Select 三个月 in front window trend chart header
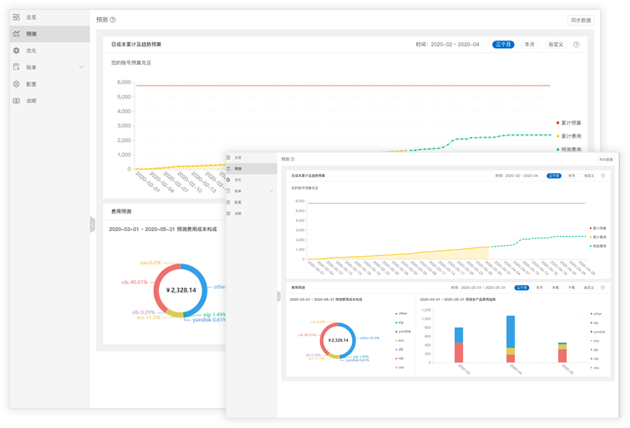This screenshot has width=630, height=428. click(x=554, y=176)
